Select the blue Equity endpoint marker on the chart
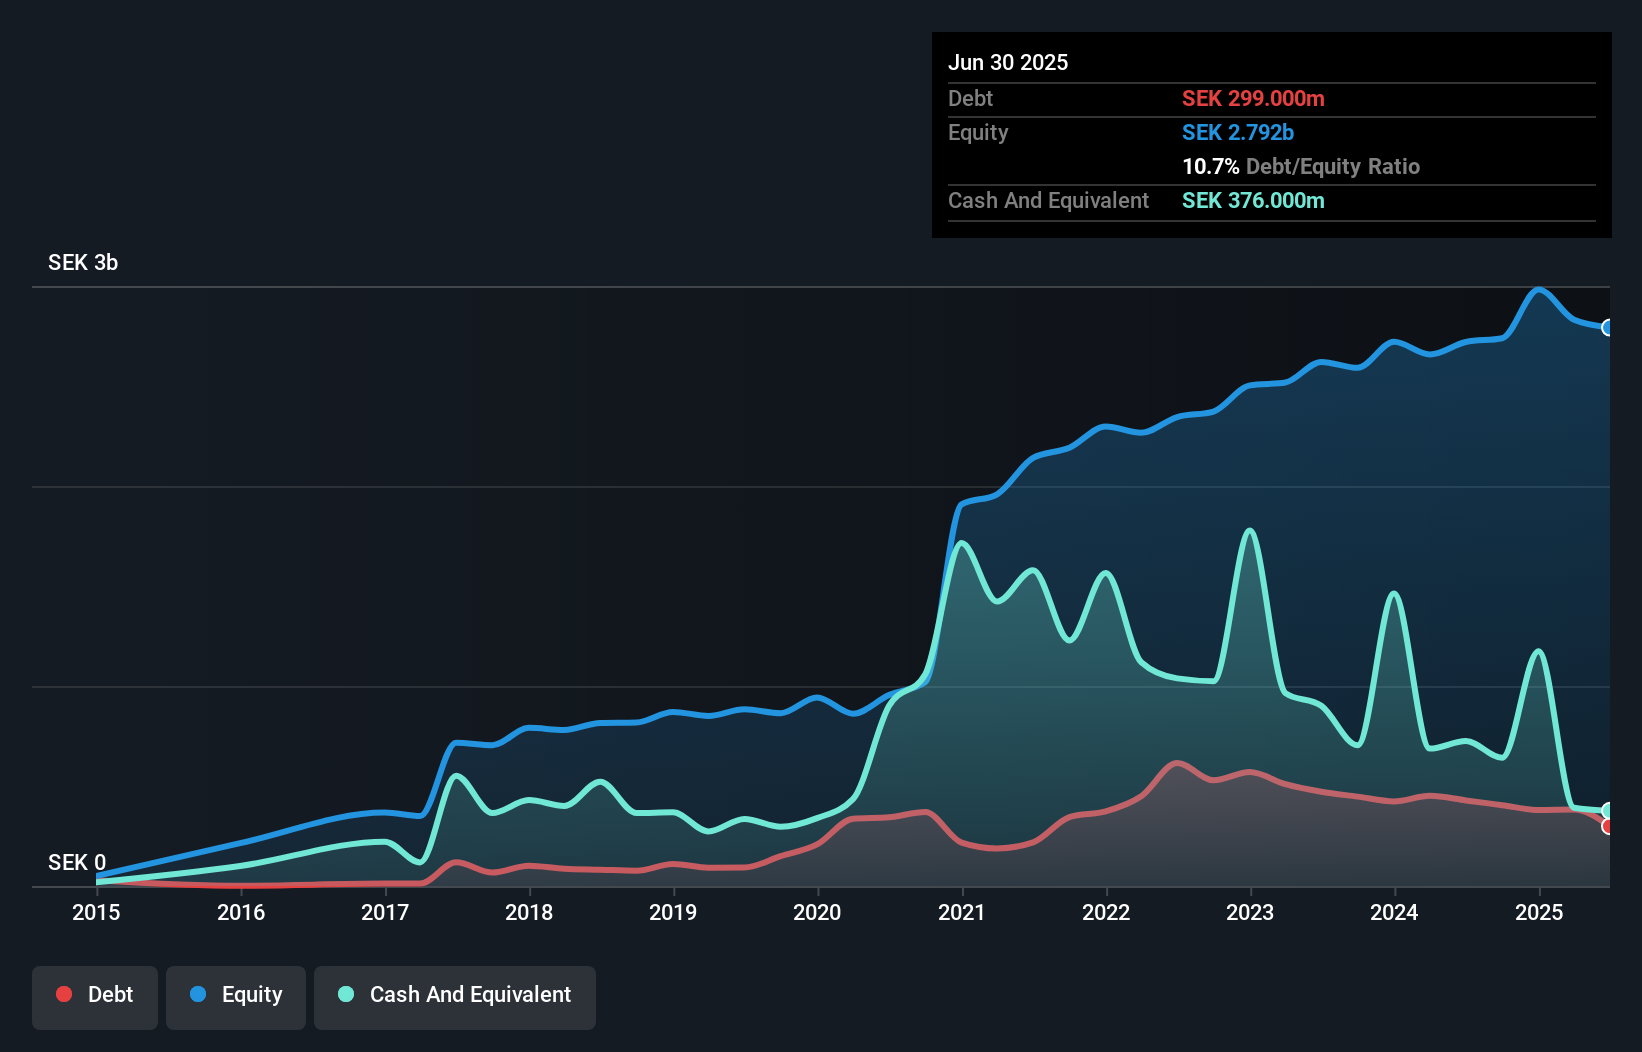1642x1052 pixels. (1608, 327)
